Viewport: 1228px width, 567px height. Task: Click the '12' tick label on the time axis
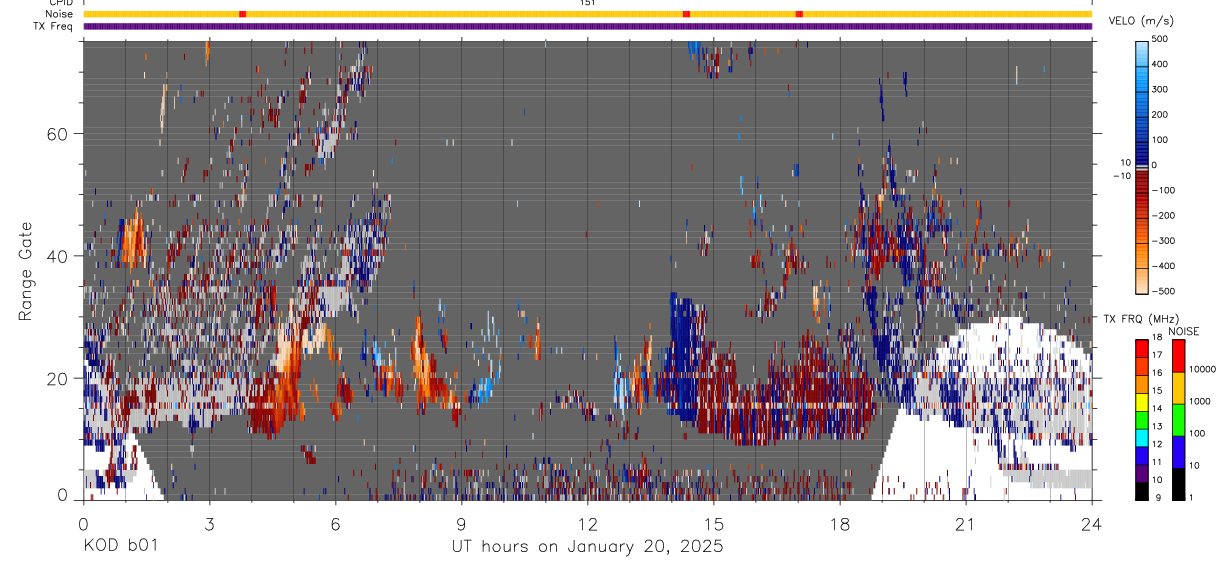click(x=588, y=523)
